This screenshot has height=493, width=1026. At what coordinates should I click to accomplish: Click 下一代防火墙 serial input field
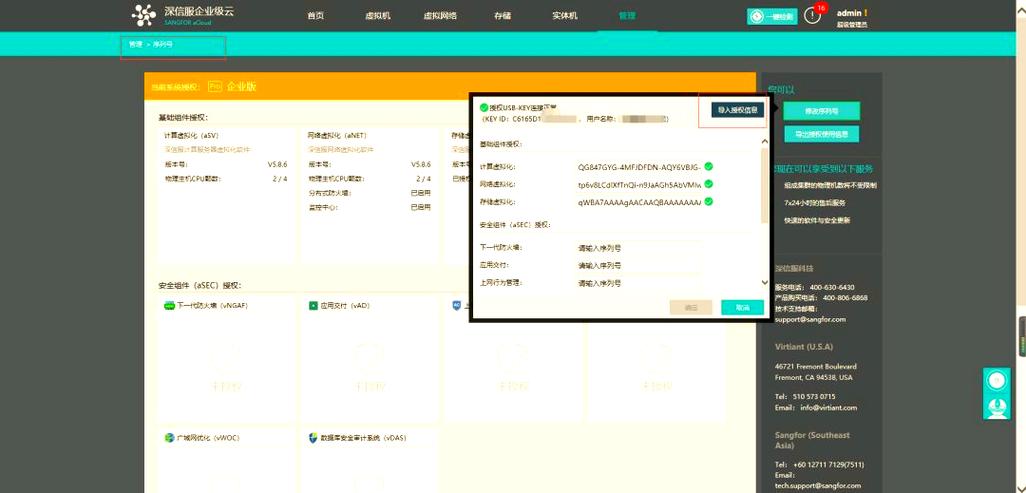(x=639, y=249)
